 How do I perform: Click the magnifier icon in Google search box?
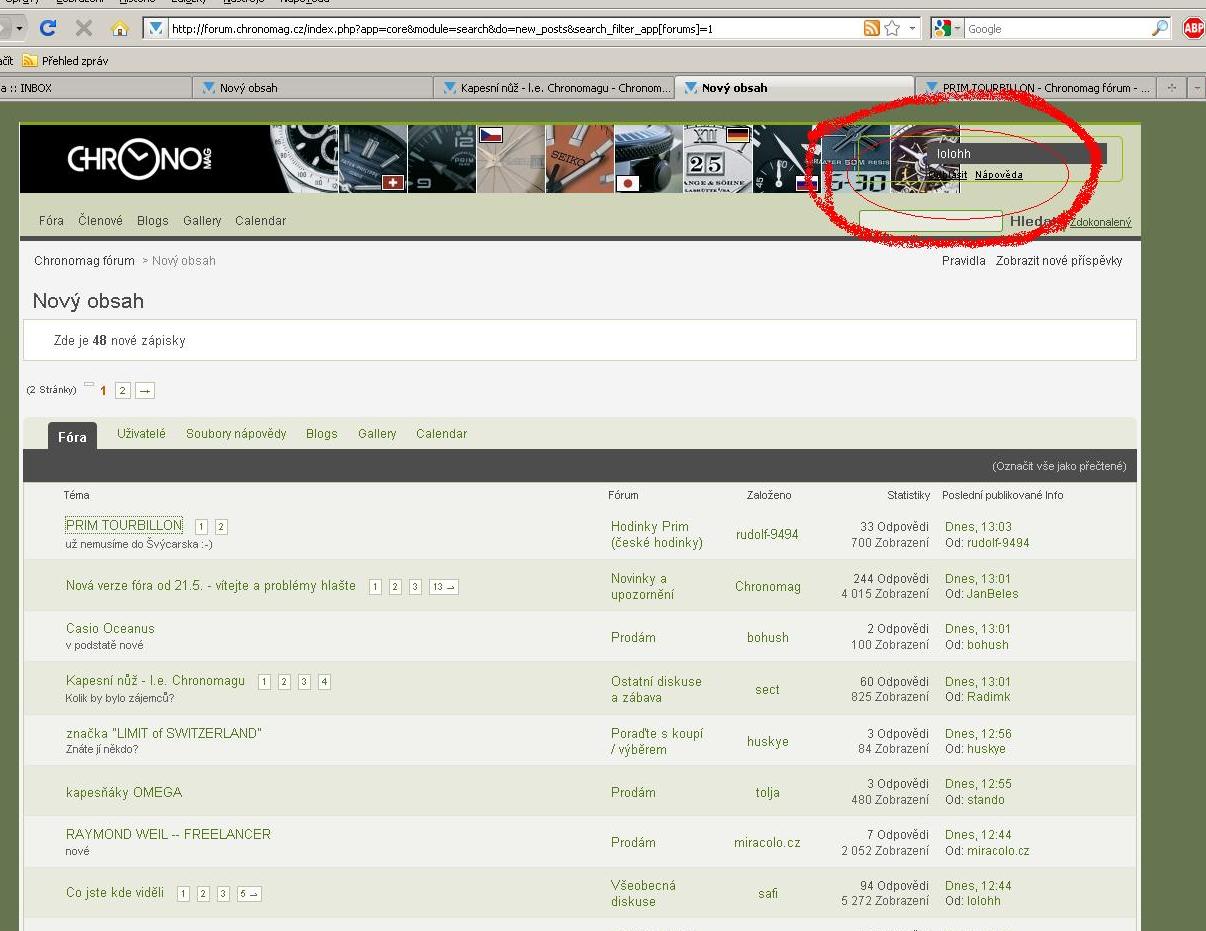pyautogui.click(x=1159, y=29)
